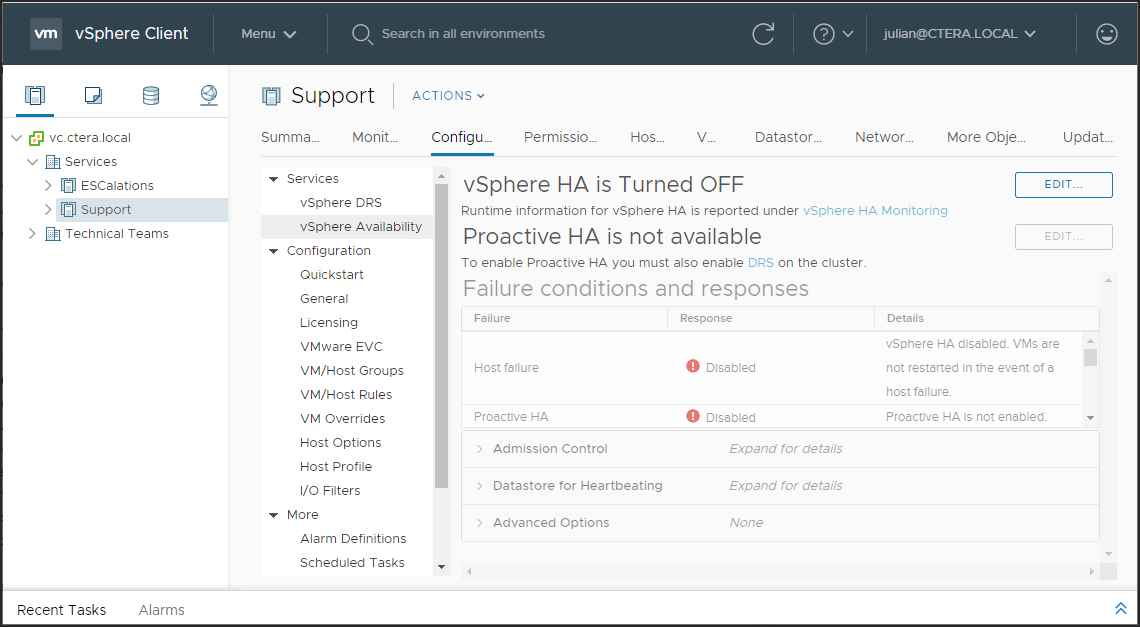Screen dimensions: 1140x627
Task: Click the Host failure red alert icon
Action: point(693,366)
